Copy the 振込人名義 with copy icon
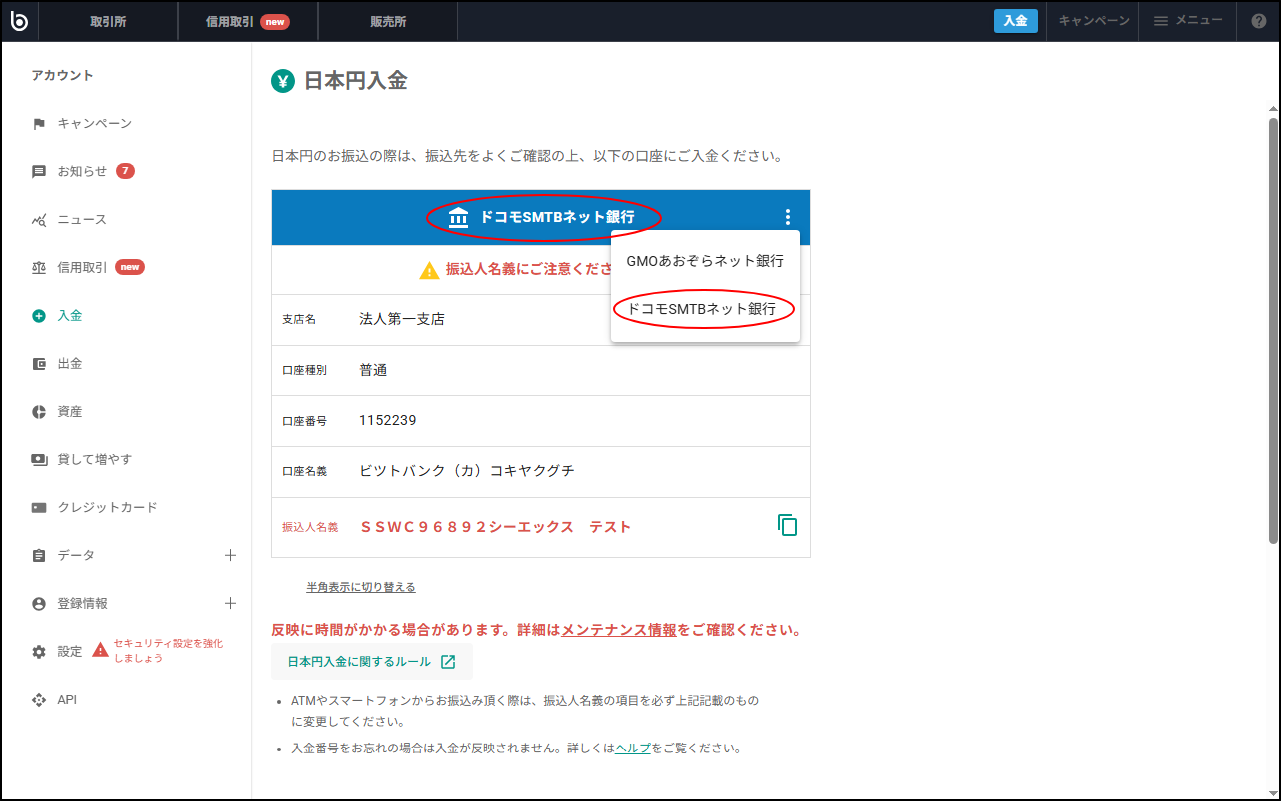This screenshot has width=1281, height=801. (x=788, y=525)
